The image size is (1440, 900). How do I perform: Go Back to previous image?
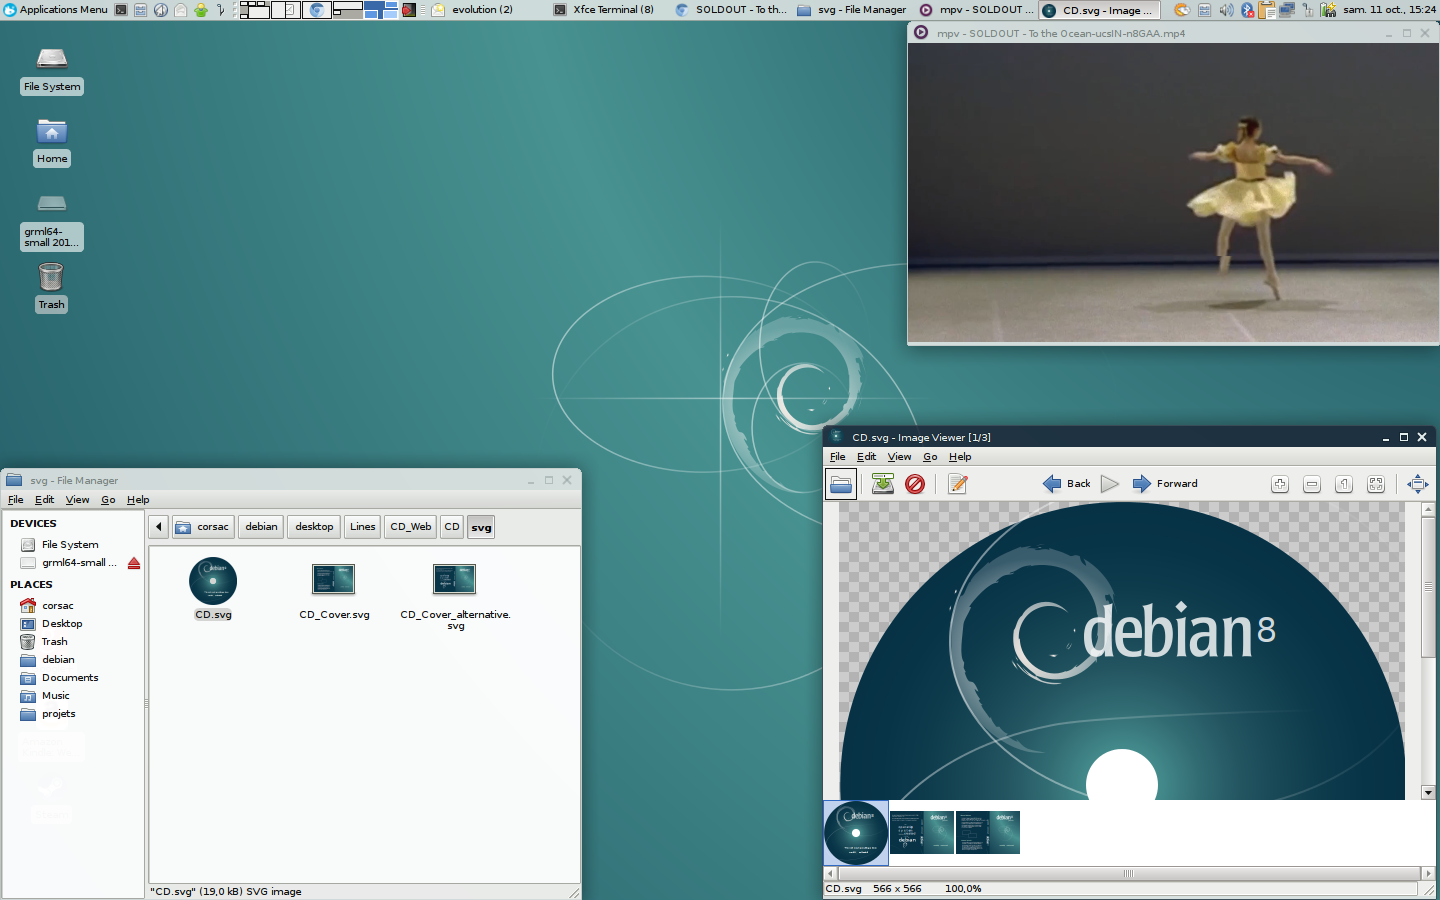[1067, 484]
